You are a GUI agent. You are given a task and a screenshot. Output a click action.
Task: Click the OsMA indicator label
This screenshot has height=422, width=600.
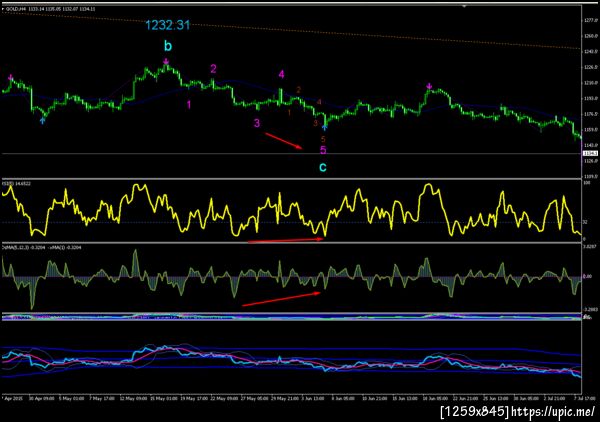click(x=41, y=248)
